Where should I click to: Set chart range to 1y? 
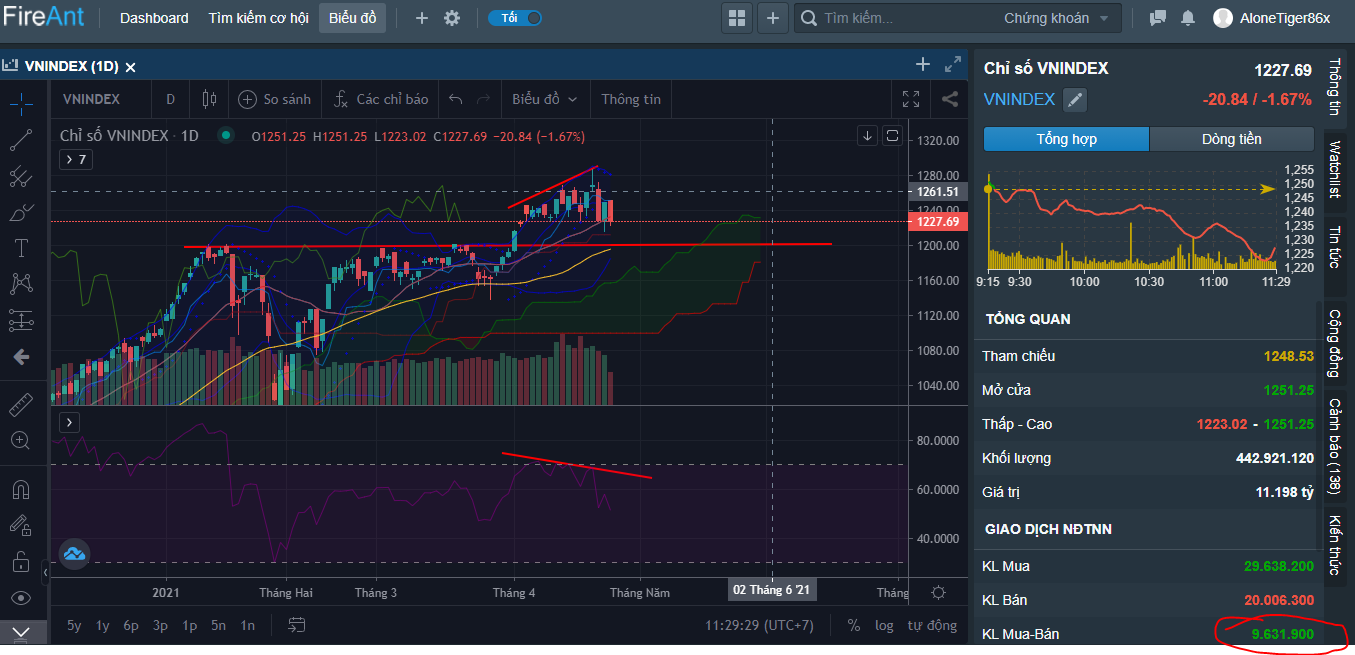[x=103, y=625]
